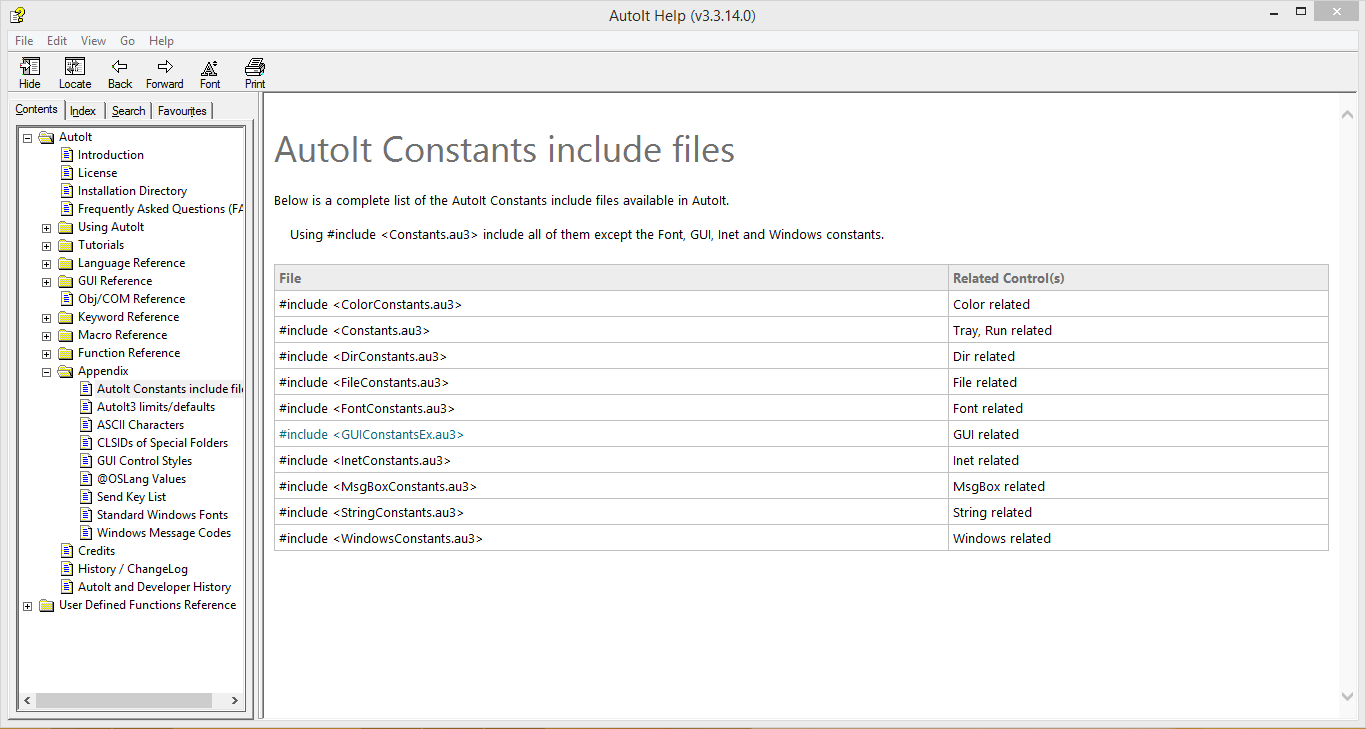Click the Credits page icon
Viewport: 1366px width, 729px height.
coord(67,551)
